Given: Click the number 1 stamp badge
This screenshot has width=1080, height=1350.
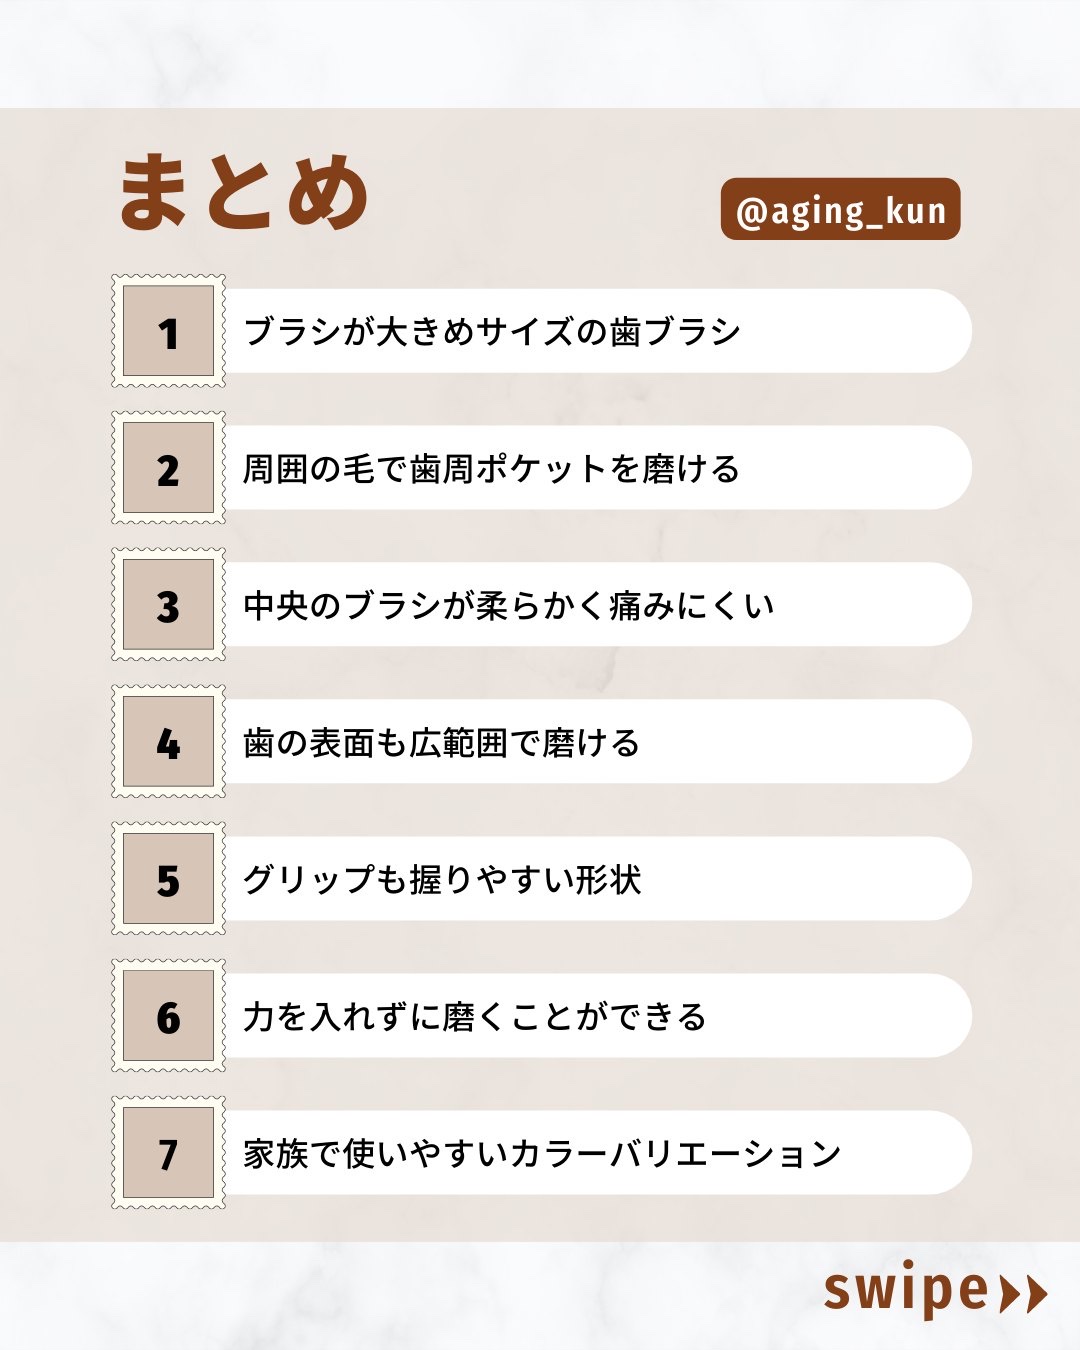Looking at the screenshot, I should (x=168, y=331).
